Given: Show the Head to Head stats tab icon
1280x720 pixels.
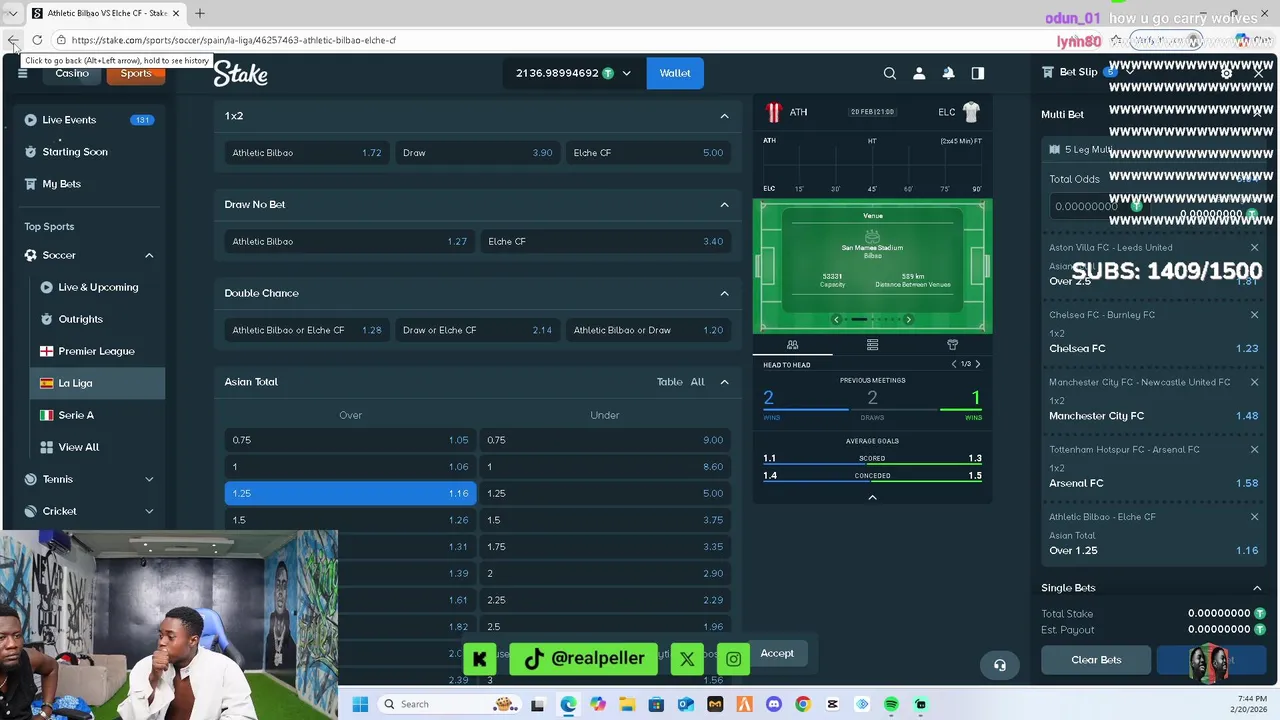Looking at the screenshot, I should (792, 345).
